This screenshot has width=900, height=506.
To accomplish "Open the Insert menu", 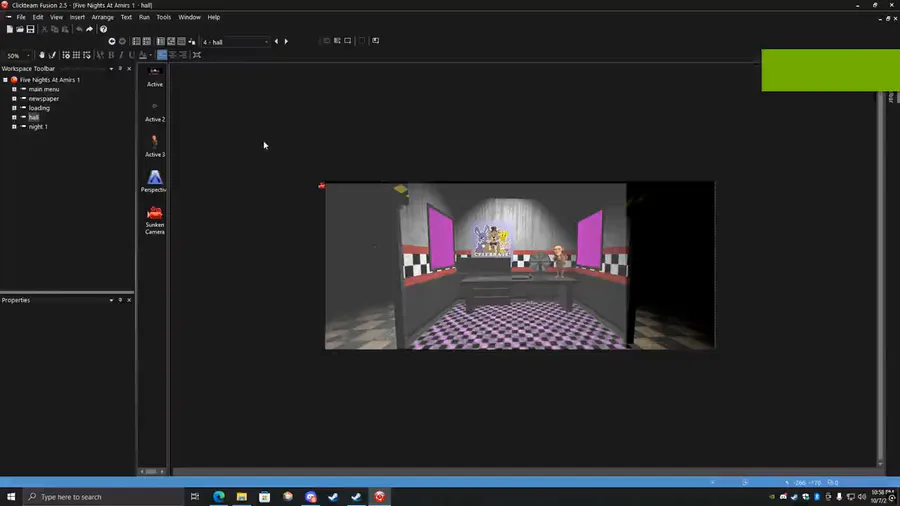I will [77, 17].
